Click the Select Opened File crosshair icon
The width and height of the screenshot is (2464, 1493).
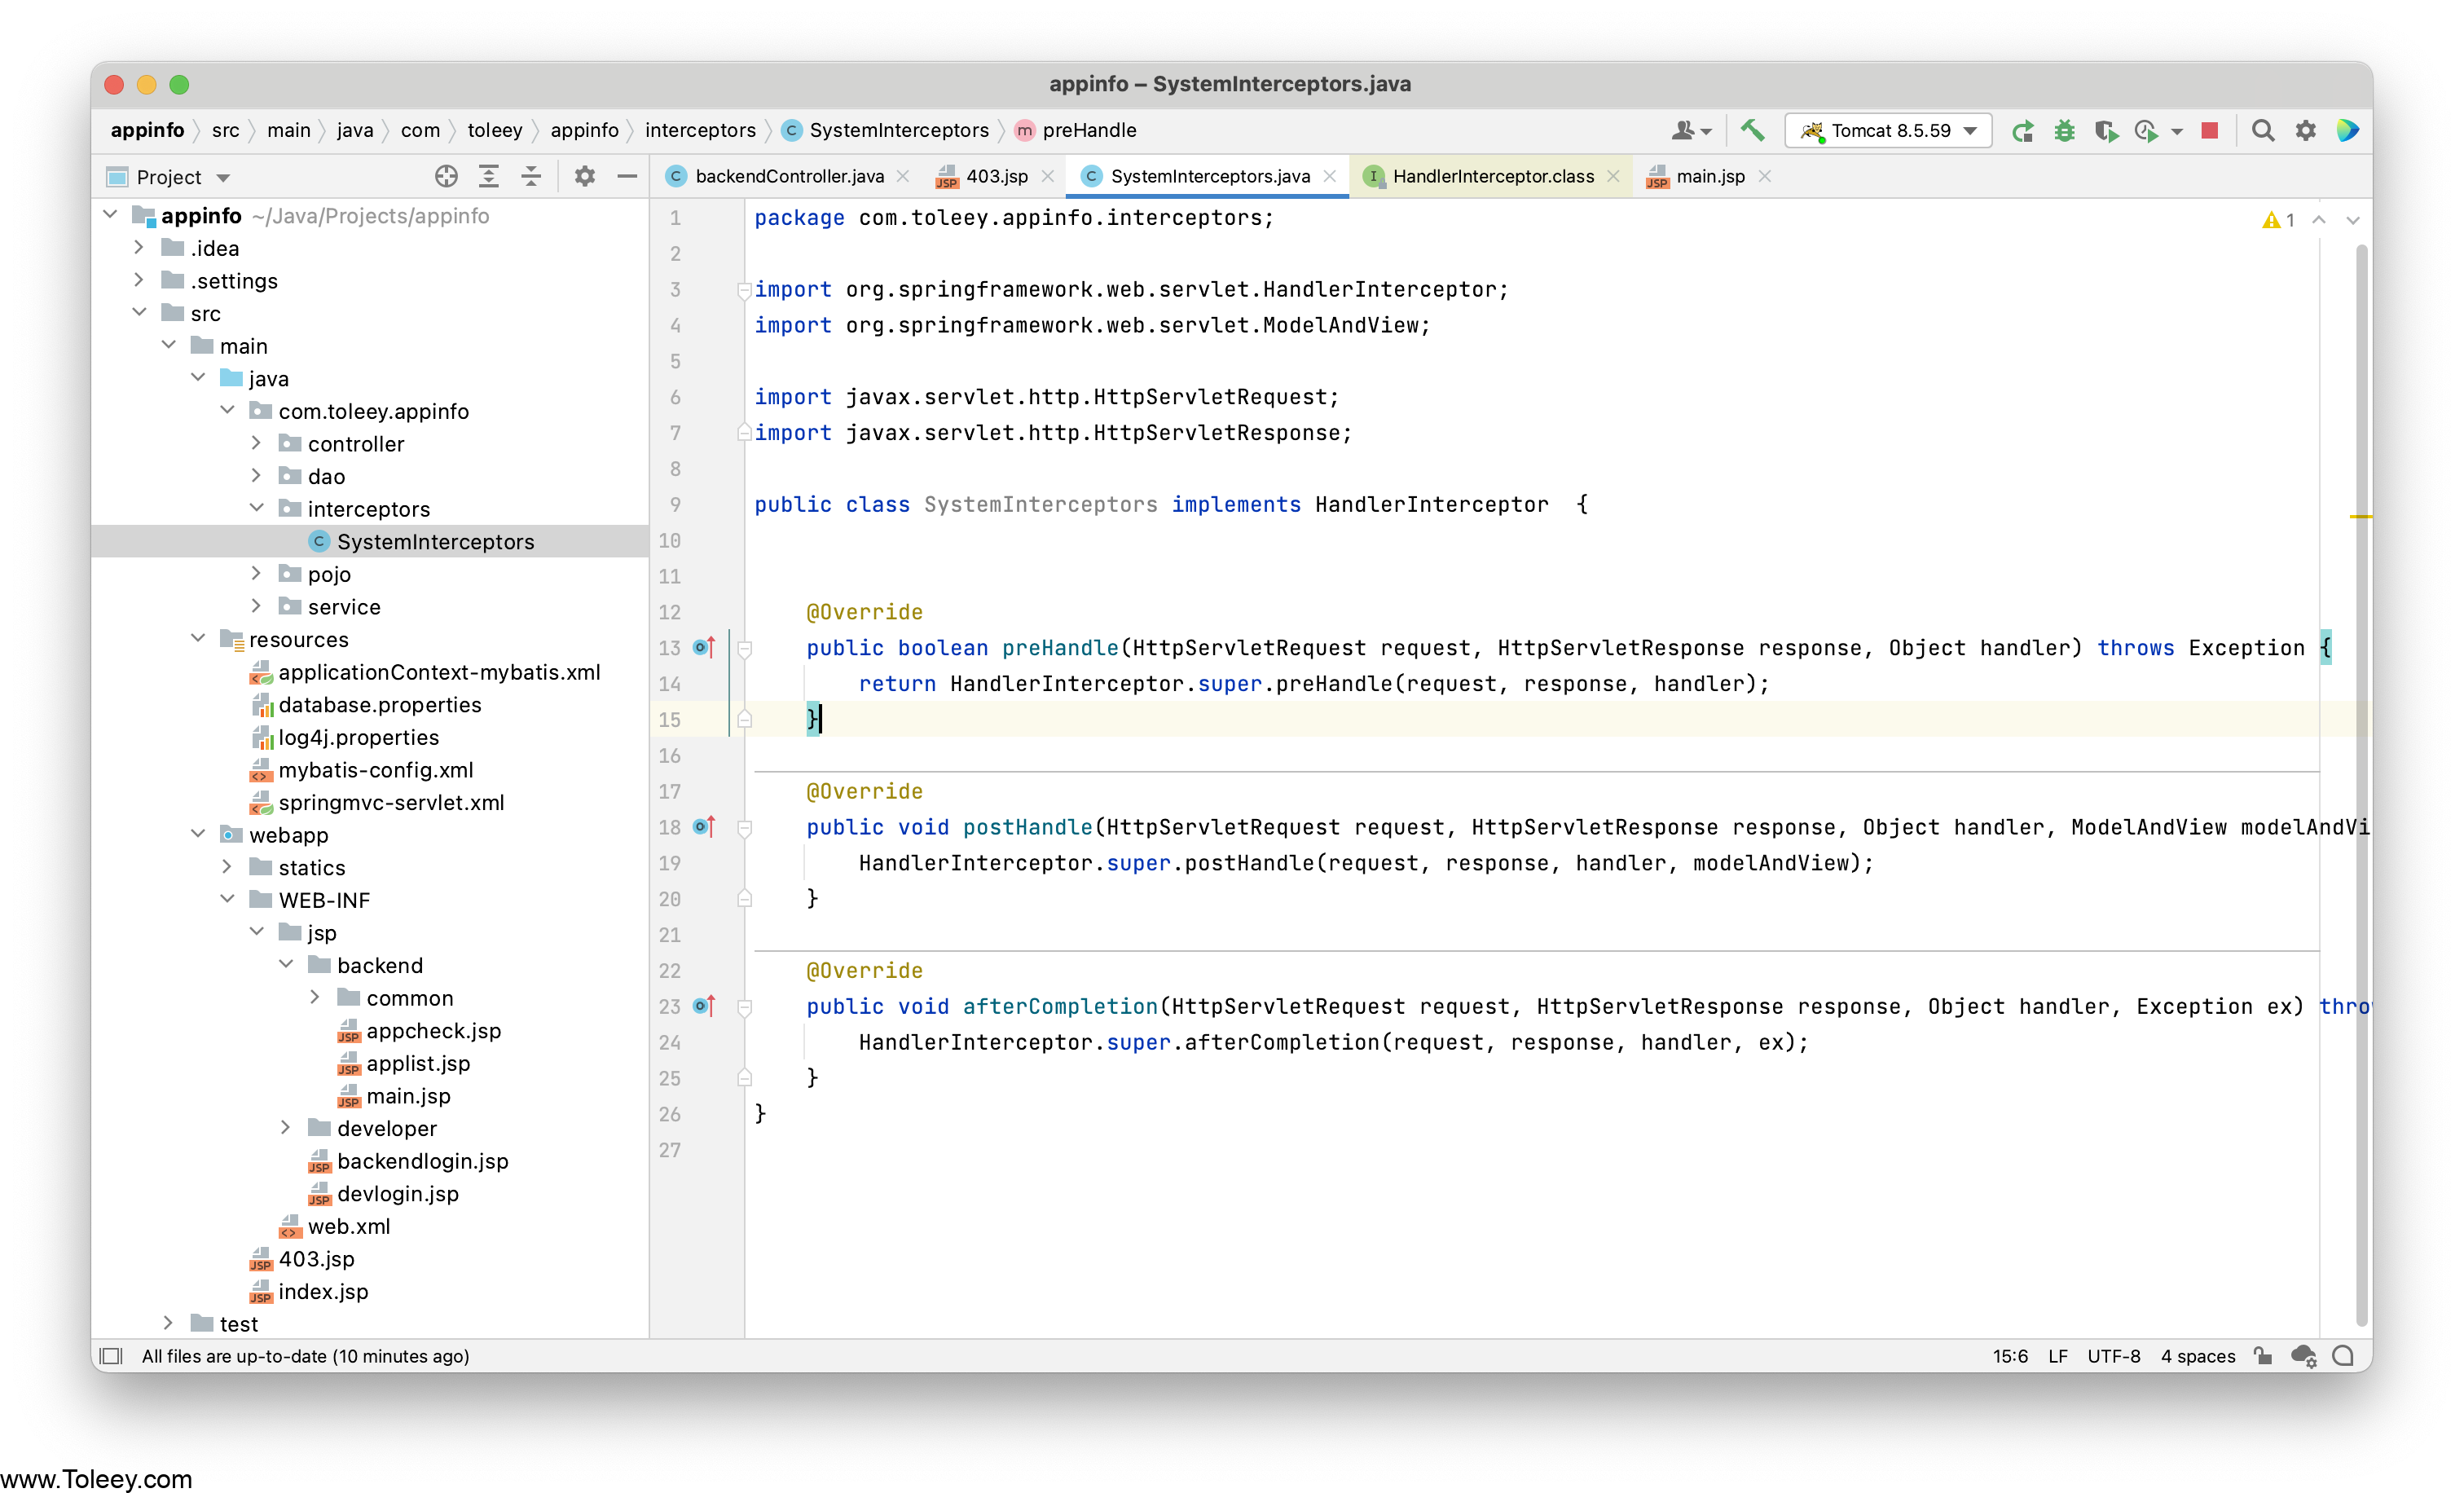pos(446,177)
